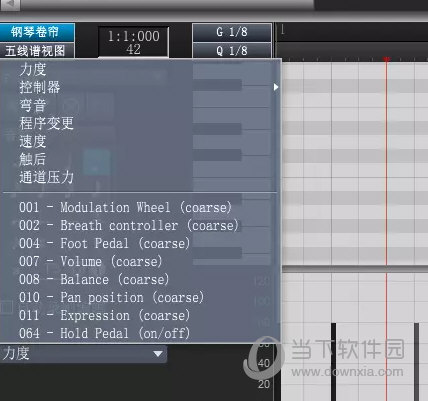The height and width of the screenshot is (401, 428).
Task: Open the 力度 dropdown at the bottom
Action: 83,354
